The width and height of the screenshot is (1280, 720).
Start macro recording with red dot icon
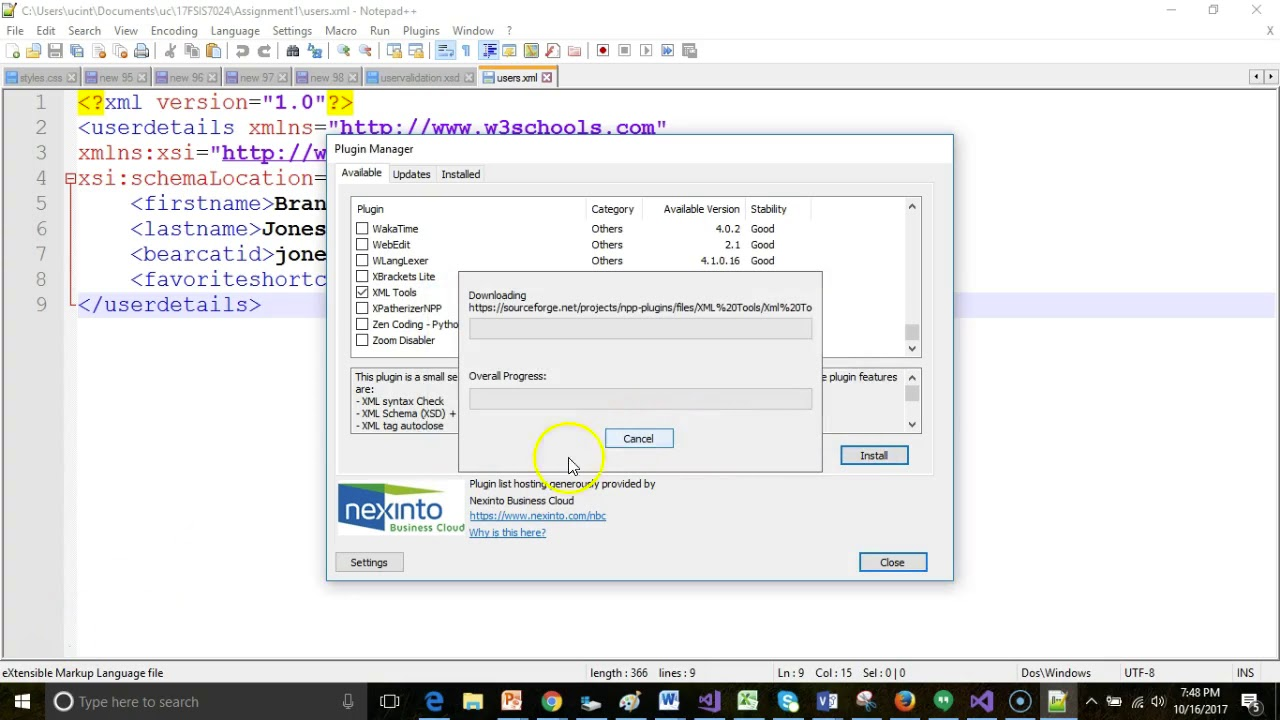603,51
